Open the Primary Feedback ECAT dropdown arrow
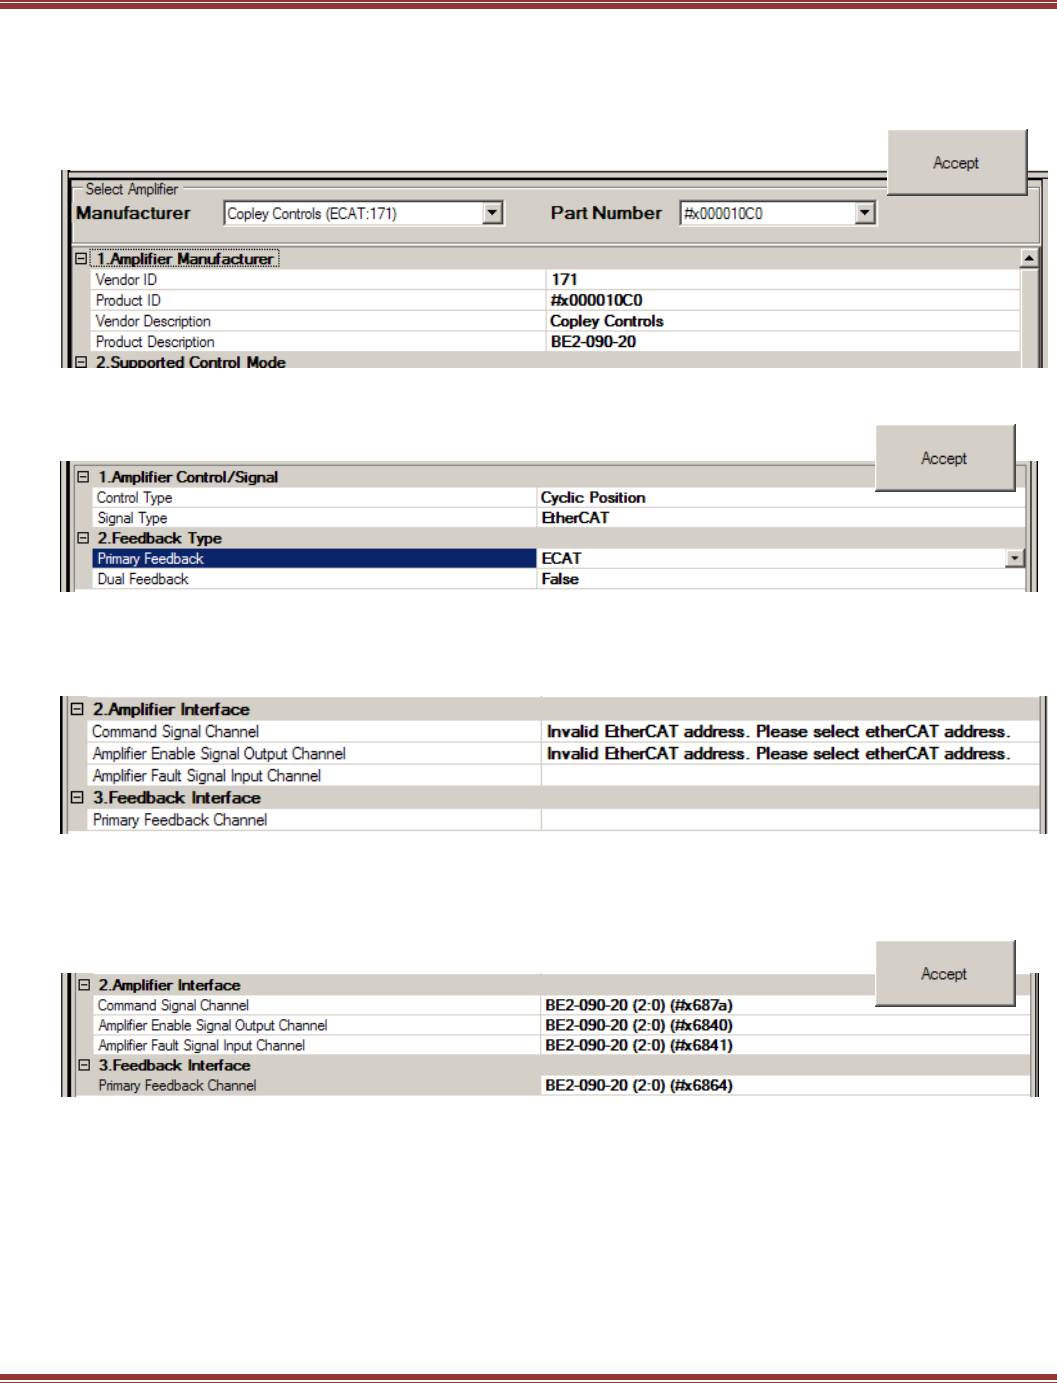Image resolution: width=1057 pixels, height=1383 pixels. tap(1015, 558)
